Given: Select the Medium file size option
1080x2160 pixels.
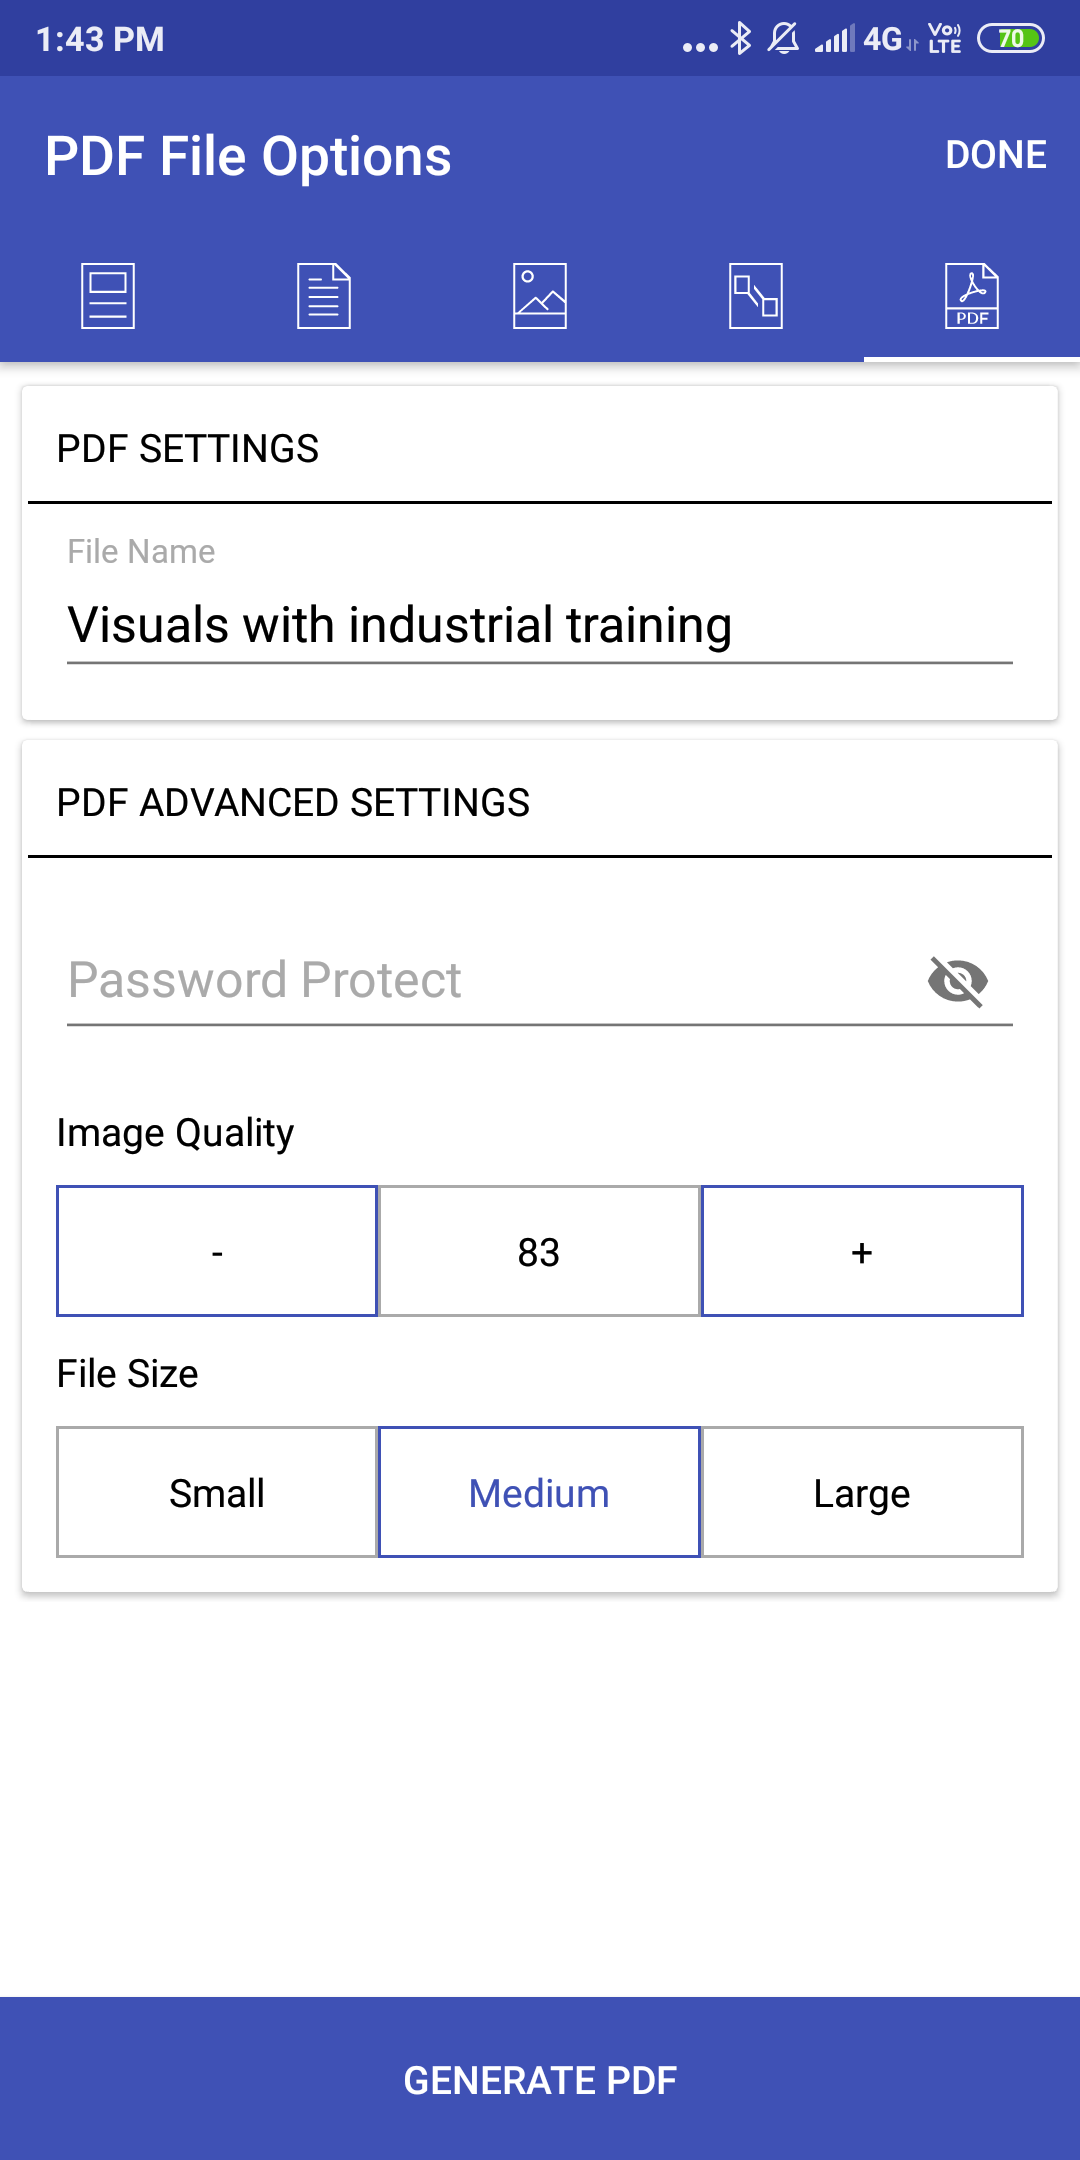Looking at the screenshot, I should click(538, 1492).
